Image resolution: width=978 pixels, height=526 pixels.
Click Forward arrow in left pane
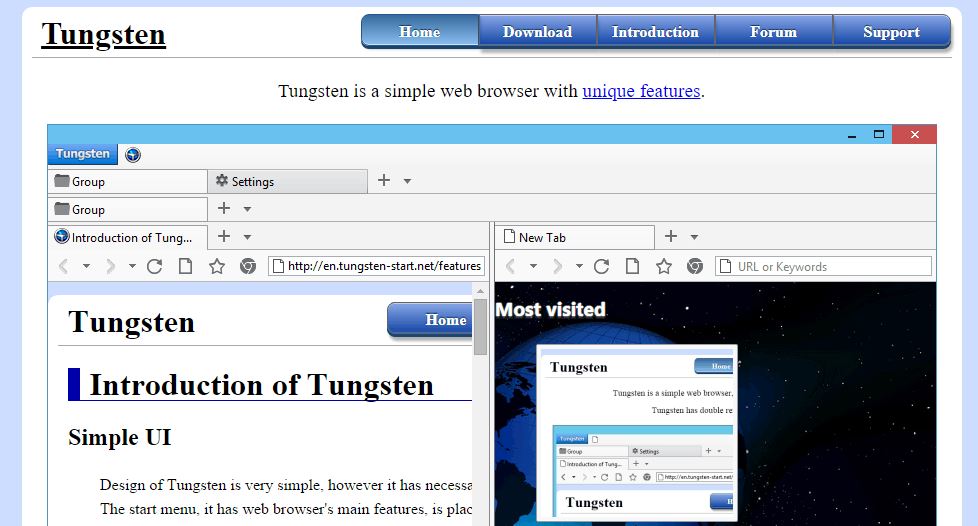click(110, 266)
